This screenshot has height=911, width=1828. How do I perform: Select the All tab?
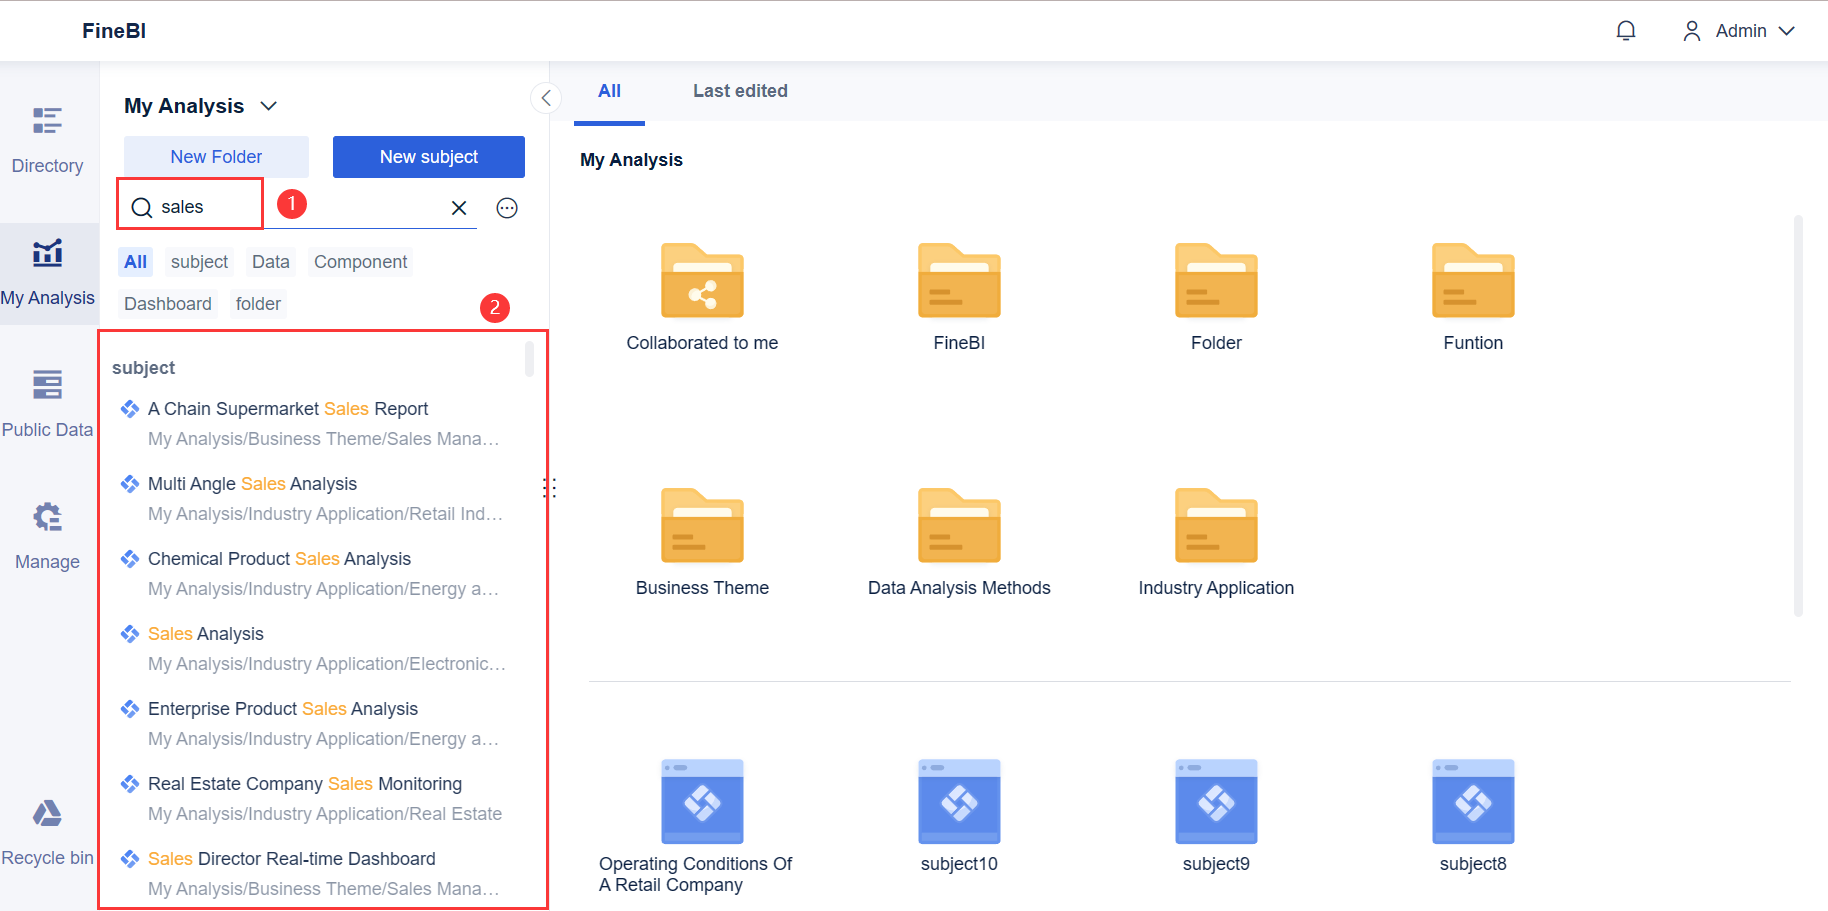click(x=609, y=90)
